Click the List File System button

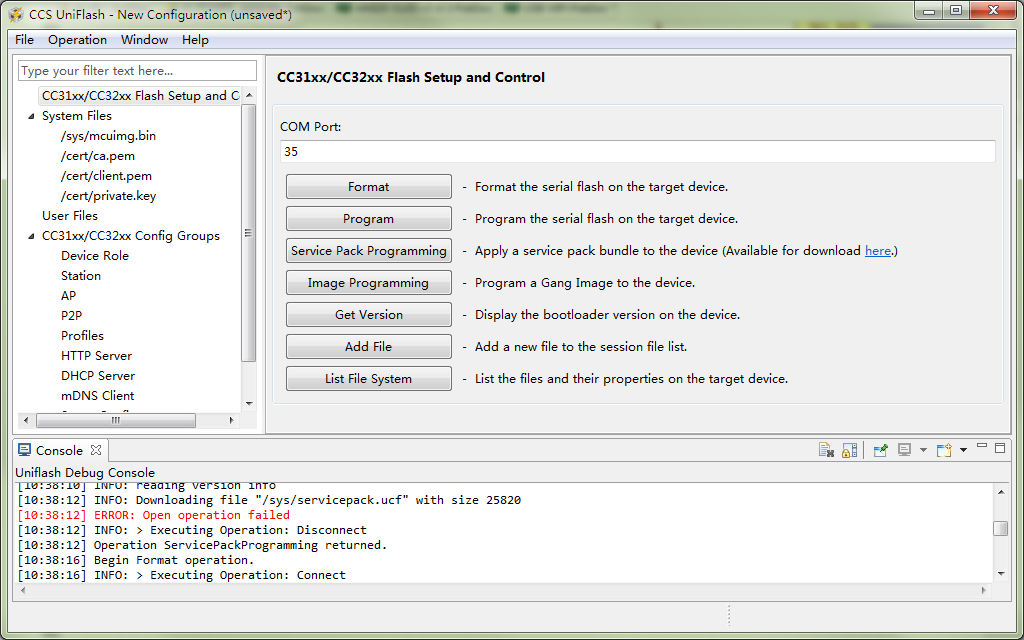[368, 379]
